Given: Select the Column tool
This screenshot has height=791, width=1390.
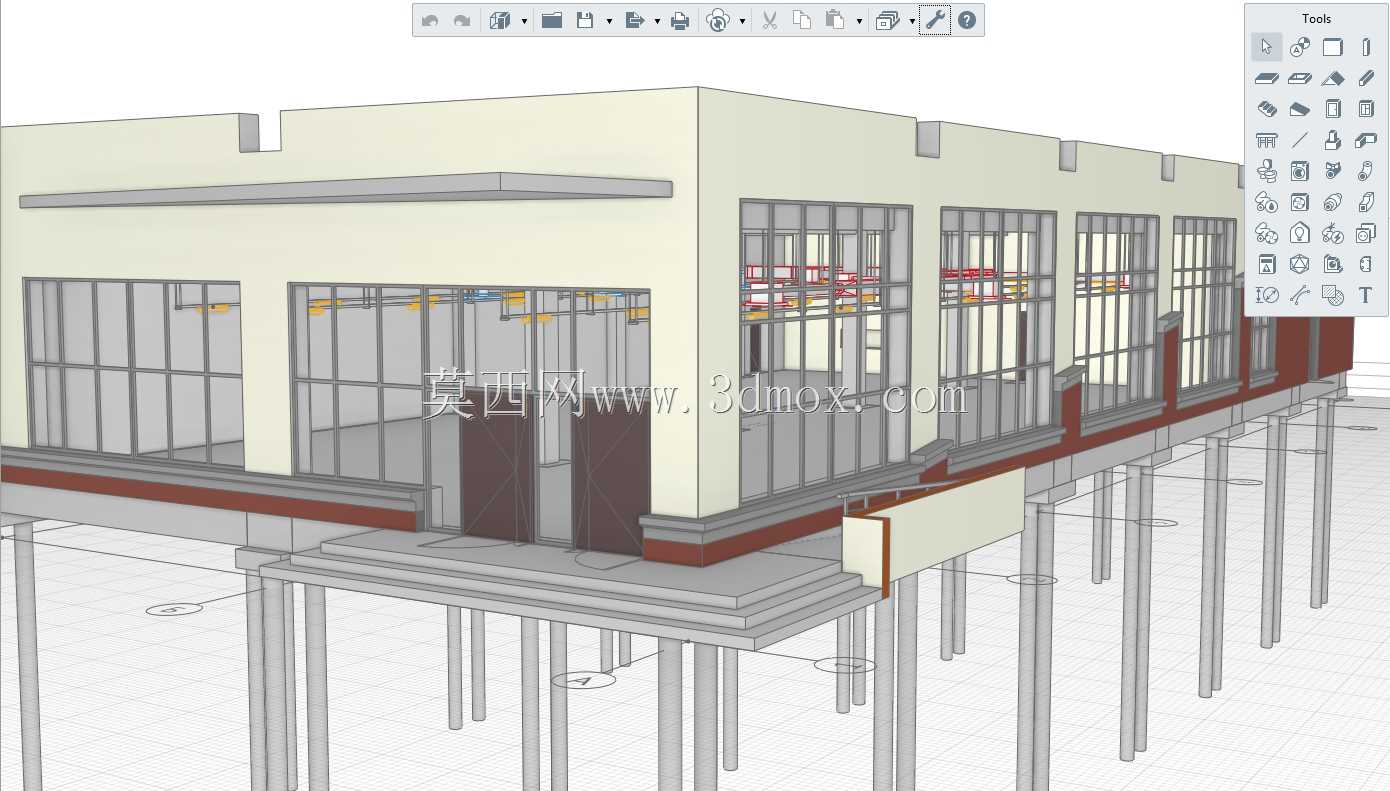Looking at the screenshot, I should click(1366, 47).
